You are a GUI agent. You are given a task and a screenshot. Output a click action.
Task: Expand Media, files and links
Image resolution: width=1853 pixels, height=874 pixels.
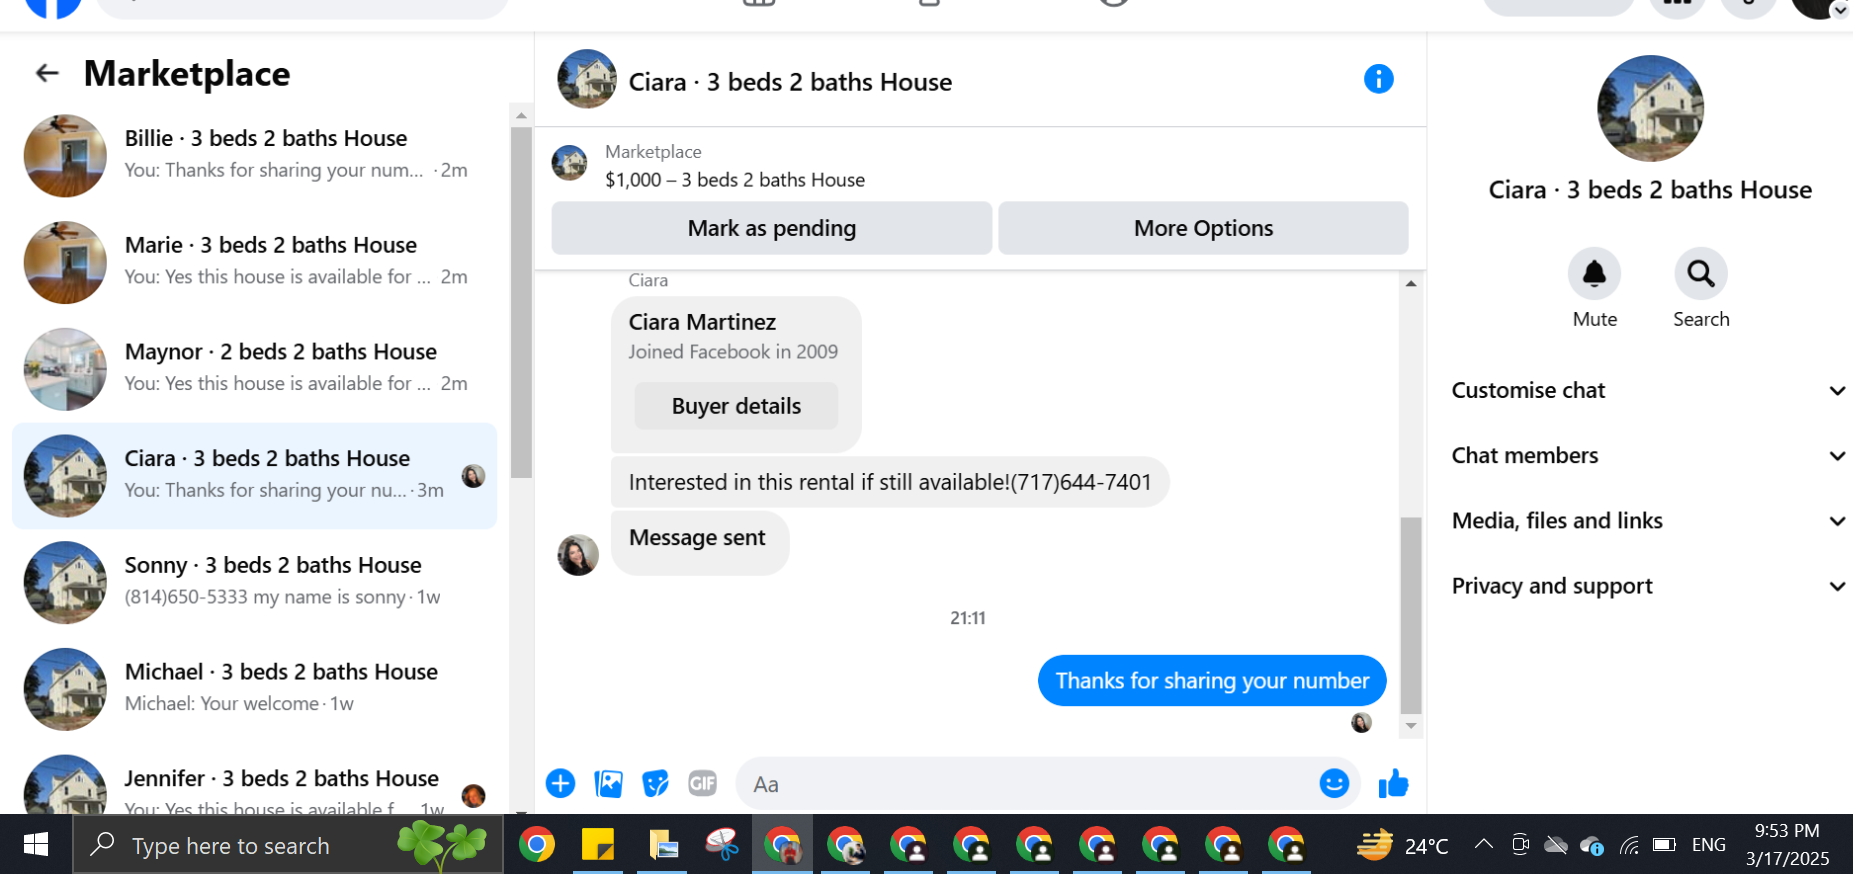(1648, 520)
